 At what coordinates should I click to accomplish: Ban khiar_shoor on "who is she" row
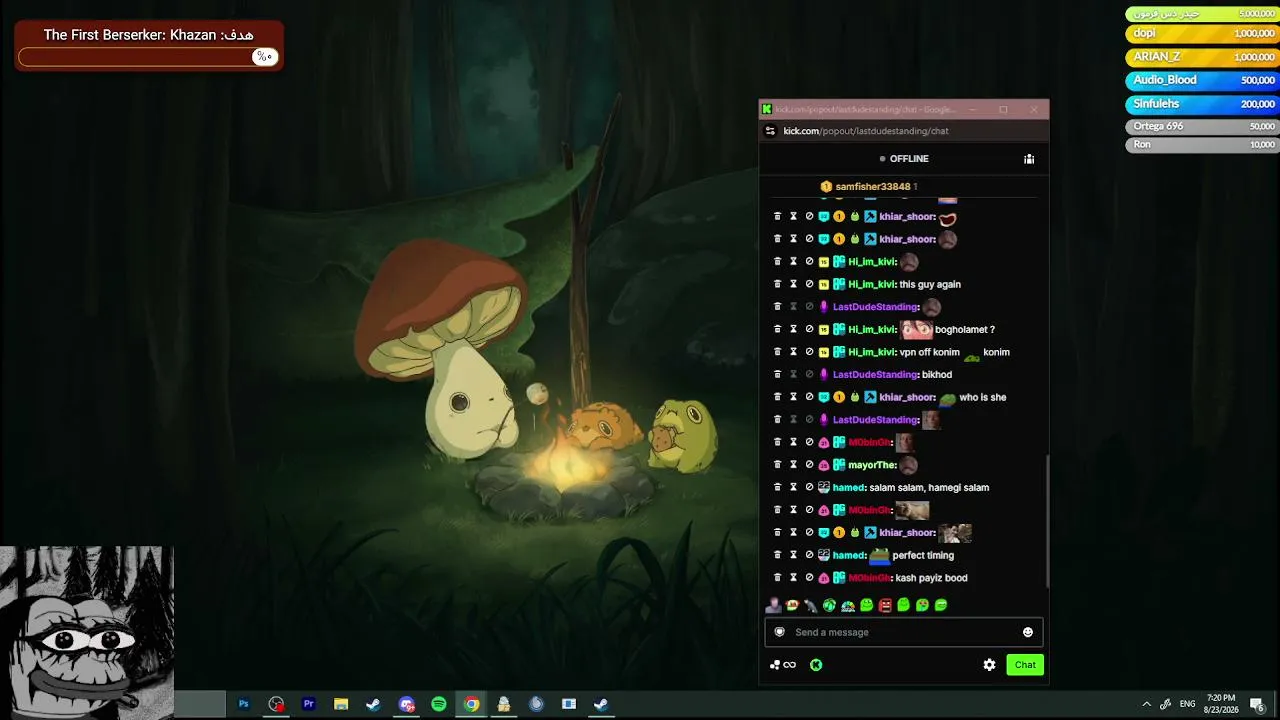[810, 397]
